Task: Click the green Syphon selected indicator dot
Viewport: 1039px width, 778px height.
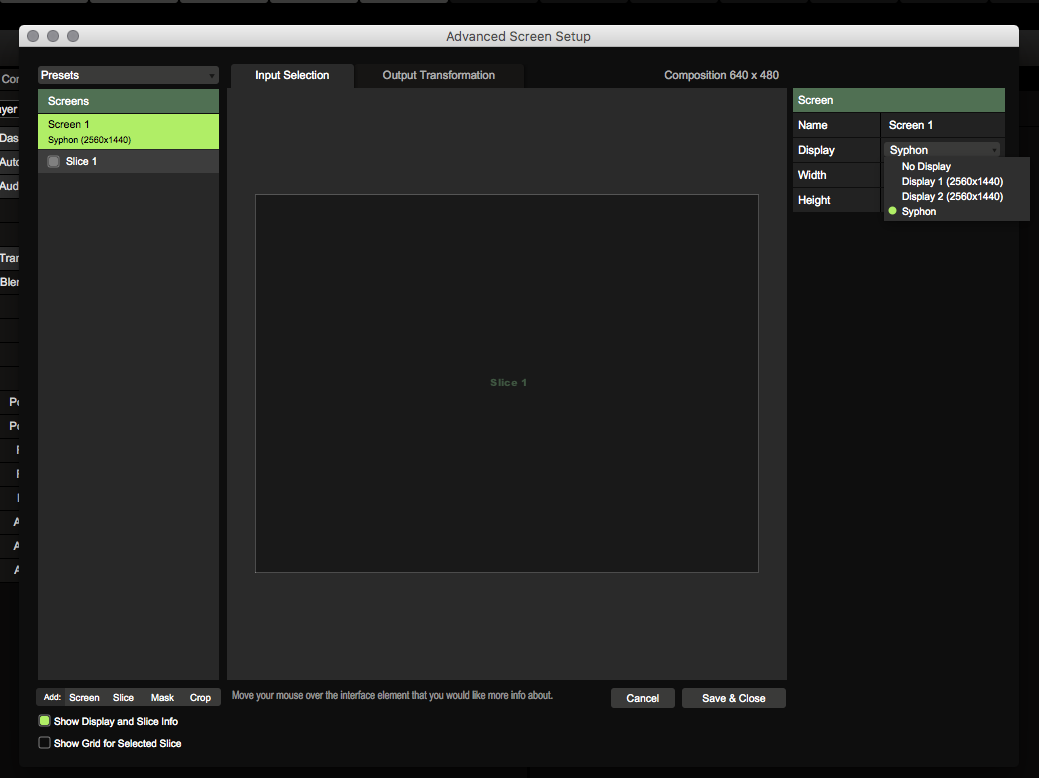Action: coord(892,211)
